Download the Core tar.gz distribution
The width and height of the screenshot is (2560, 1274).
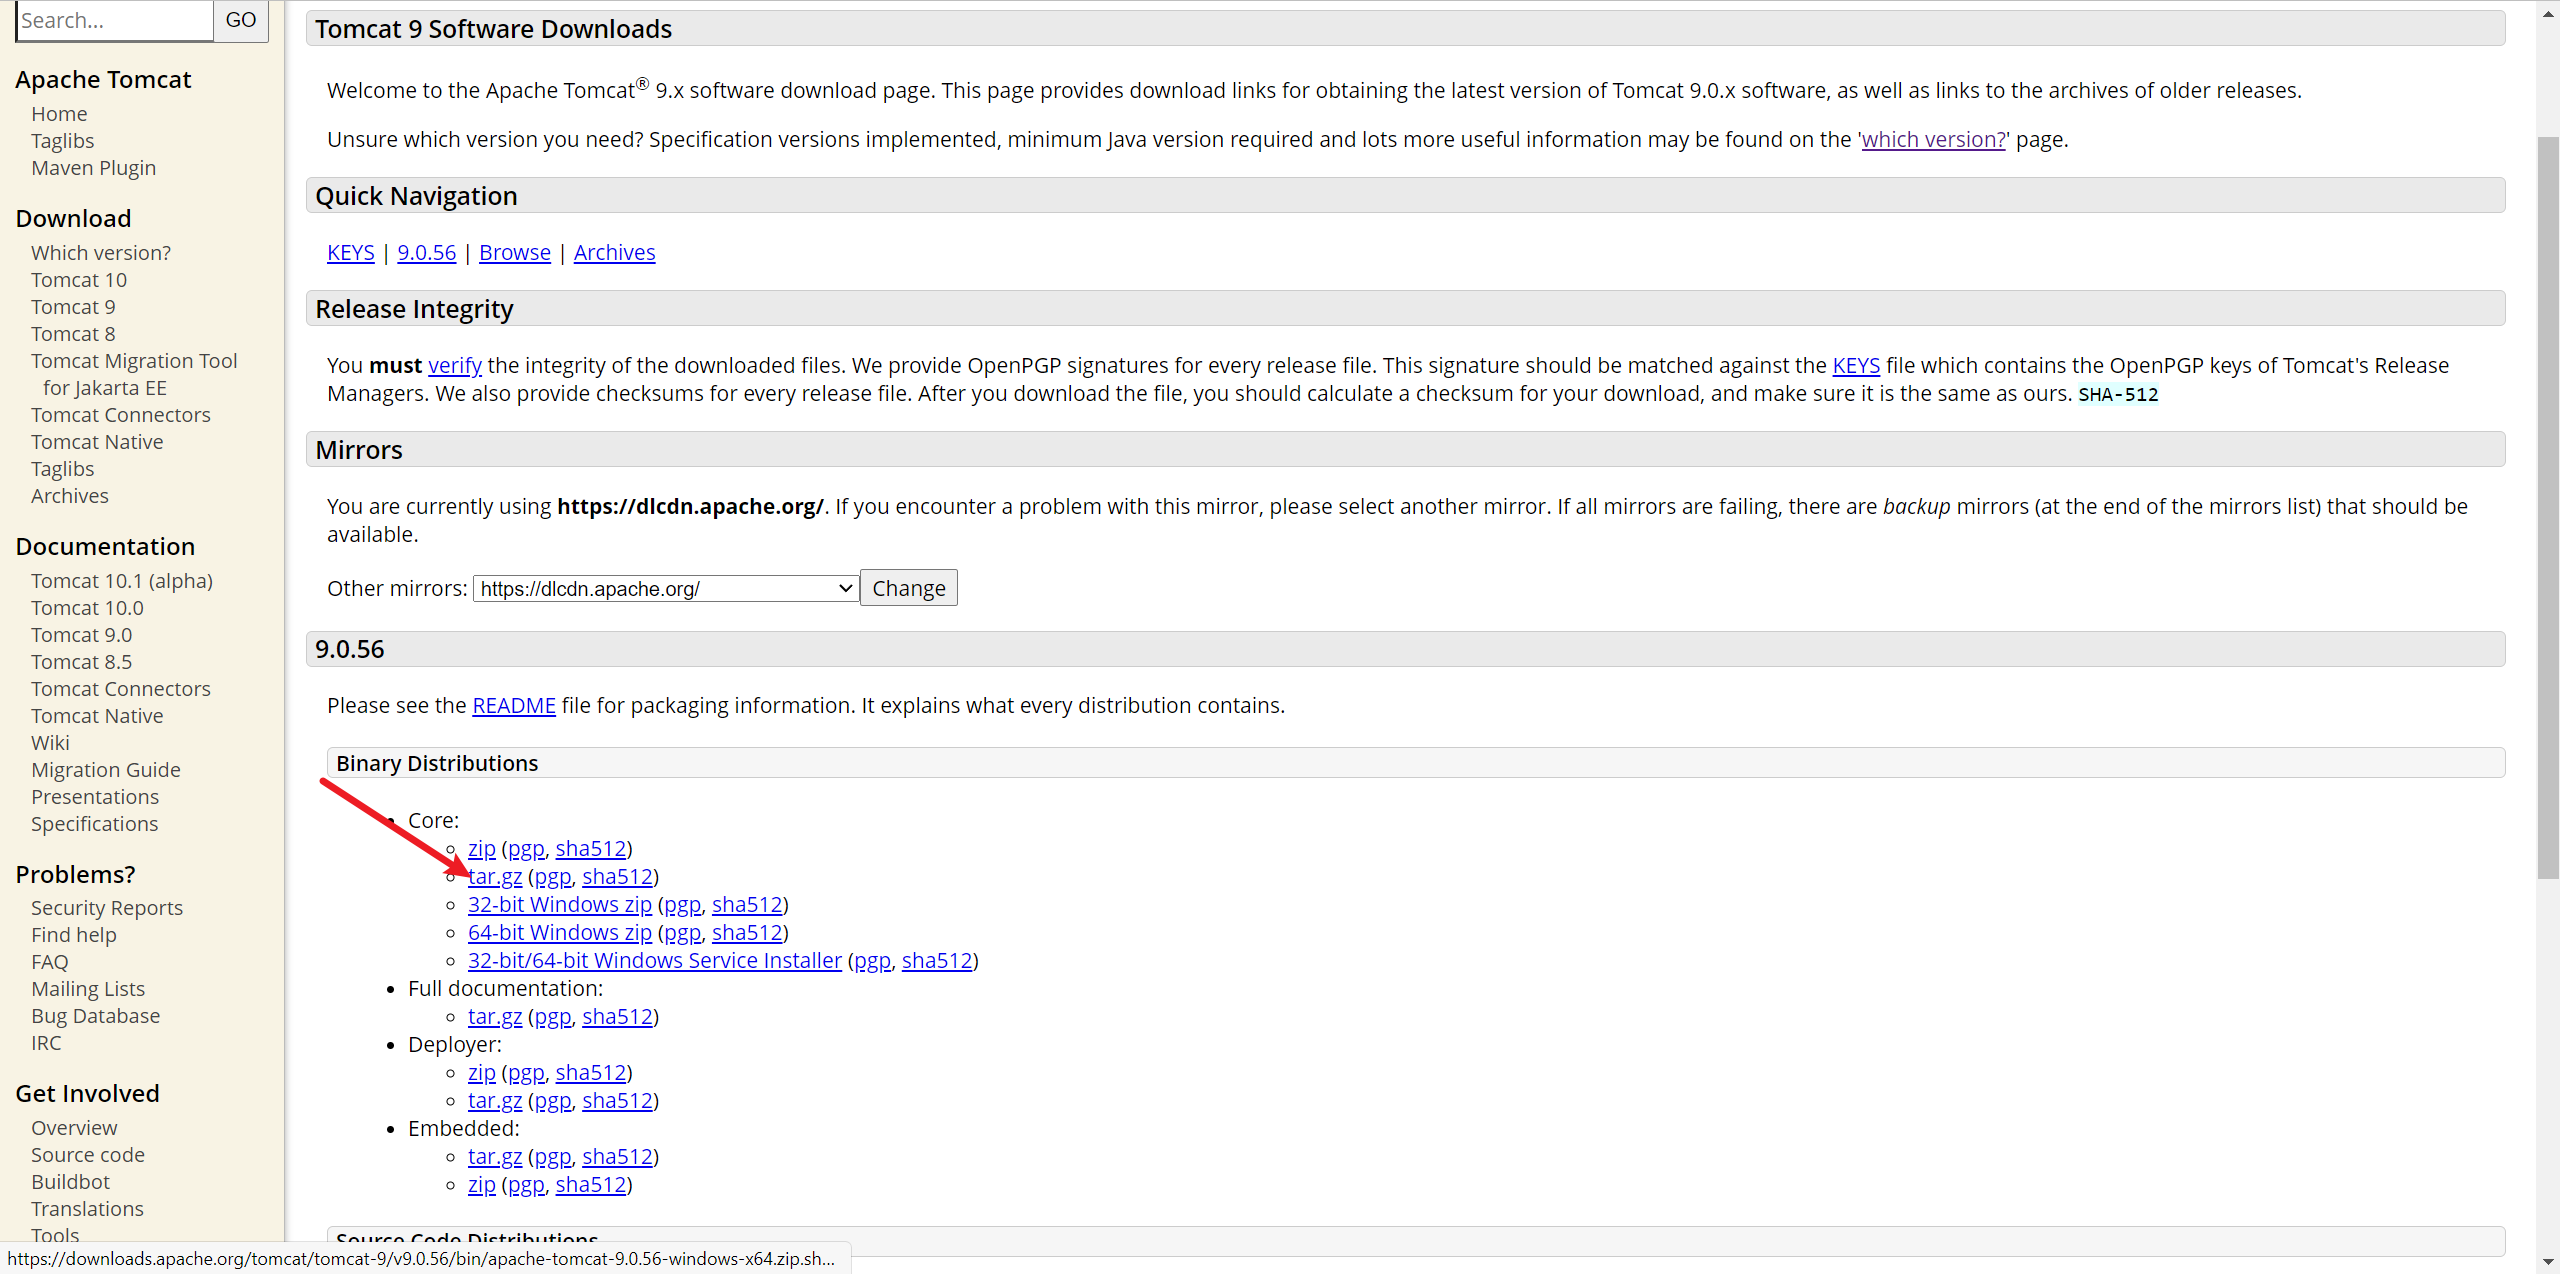[x=495, y=877]
